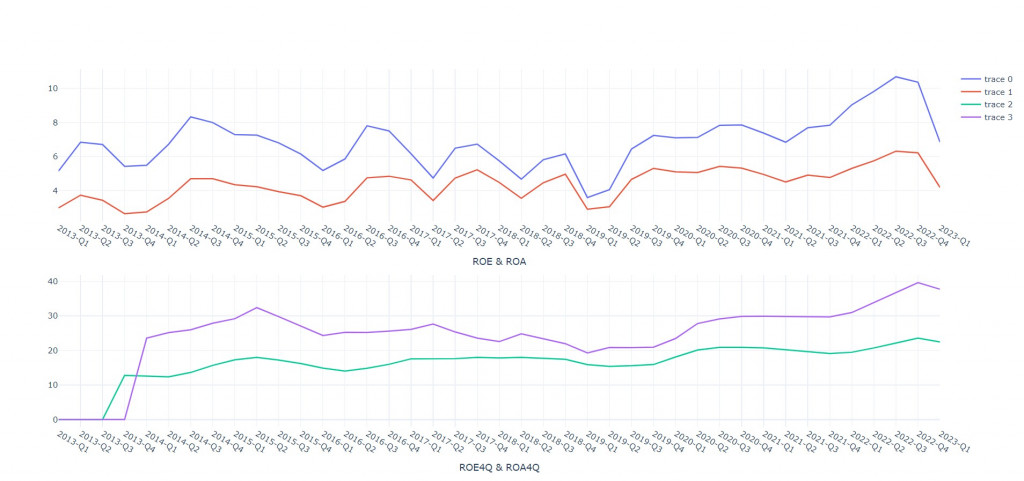This screenshot has height=481, width=1024.
Task: Toggle trace 2 in the legend
Action: click(986, 104)
